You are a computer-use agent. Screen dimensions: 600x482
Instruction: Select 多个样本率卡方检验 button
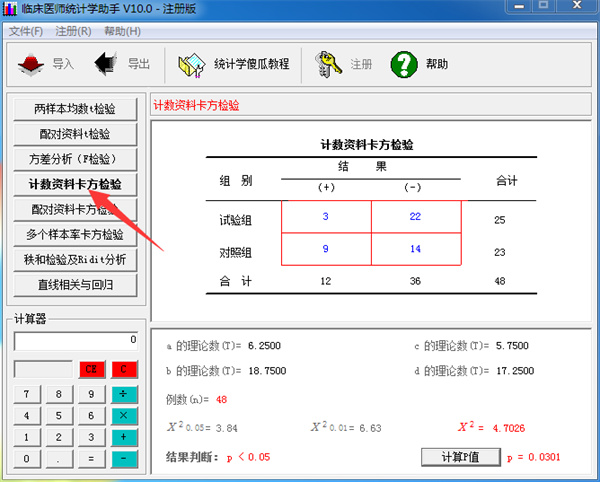75,234
